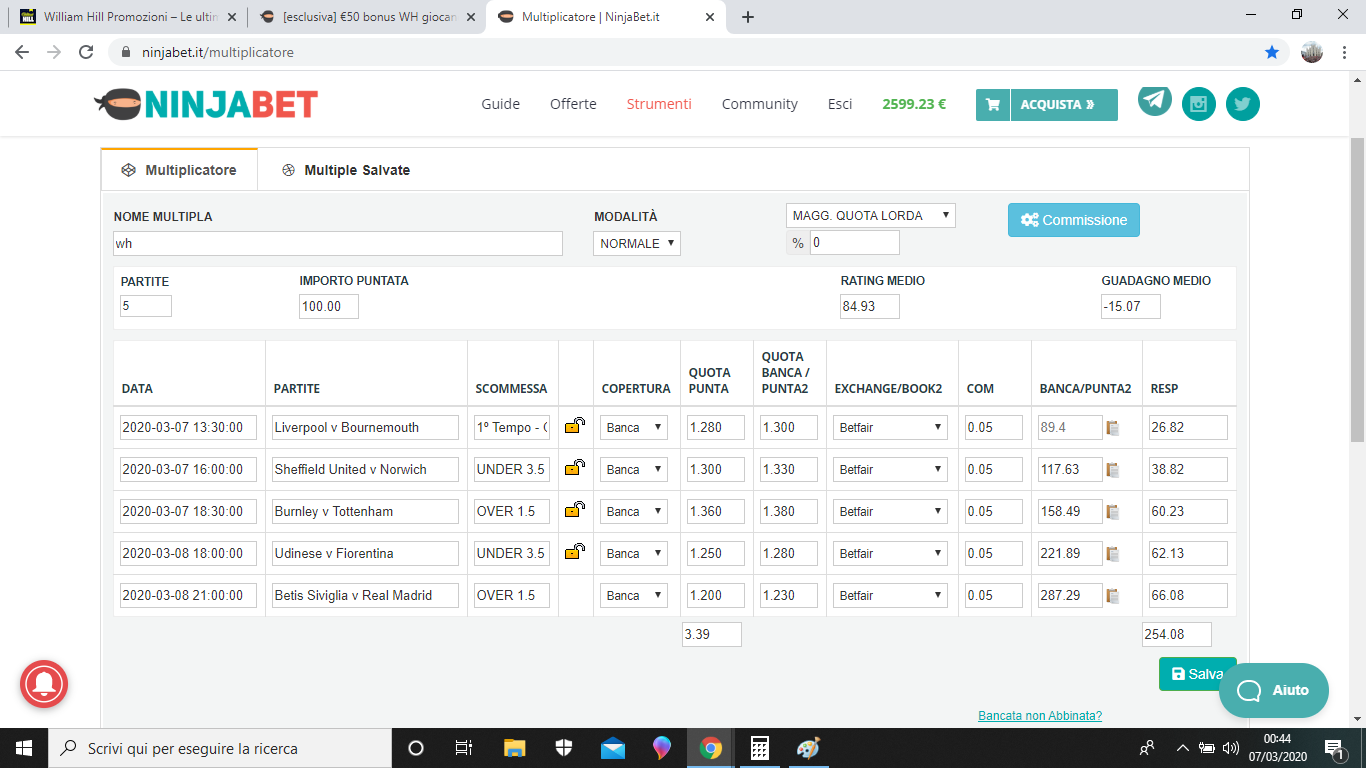Focus the Udinese v Fiorentina match field
Image resolution: width=1366 pixels, height=768 pixels.
(365, 553)
